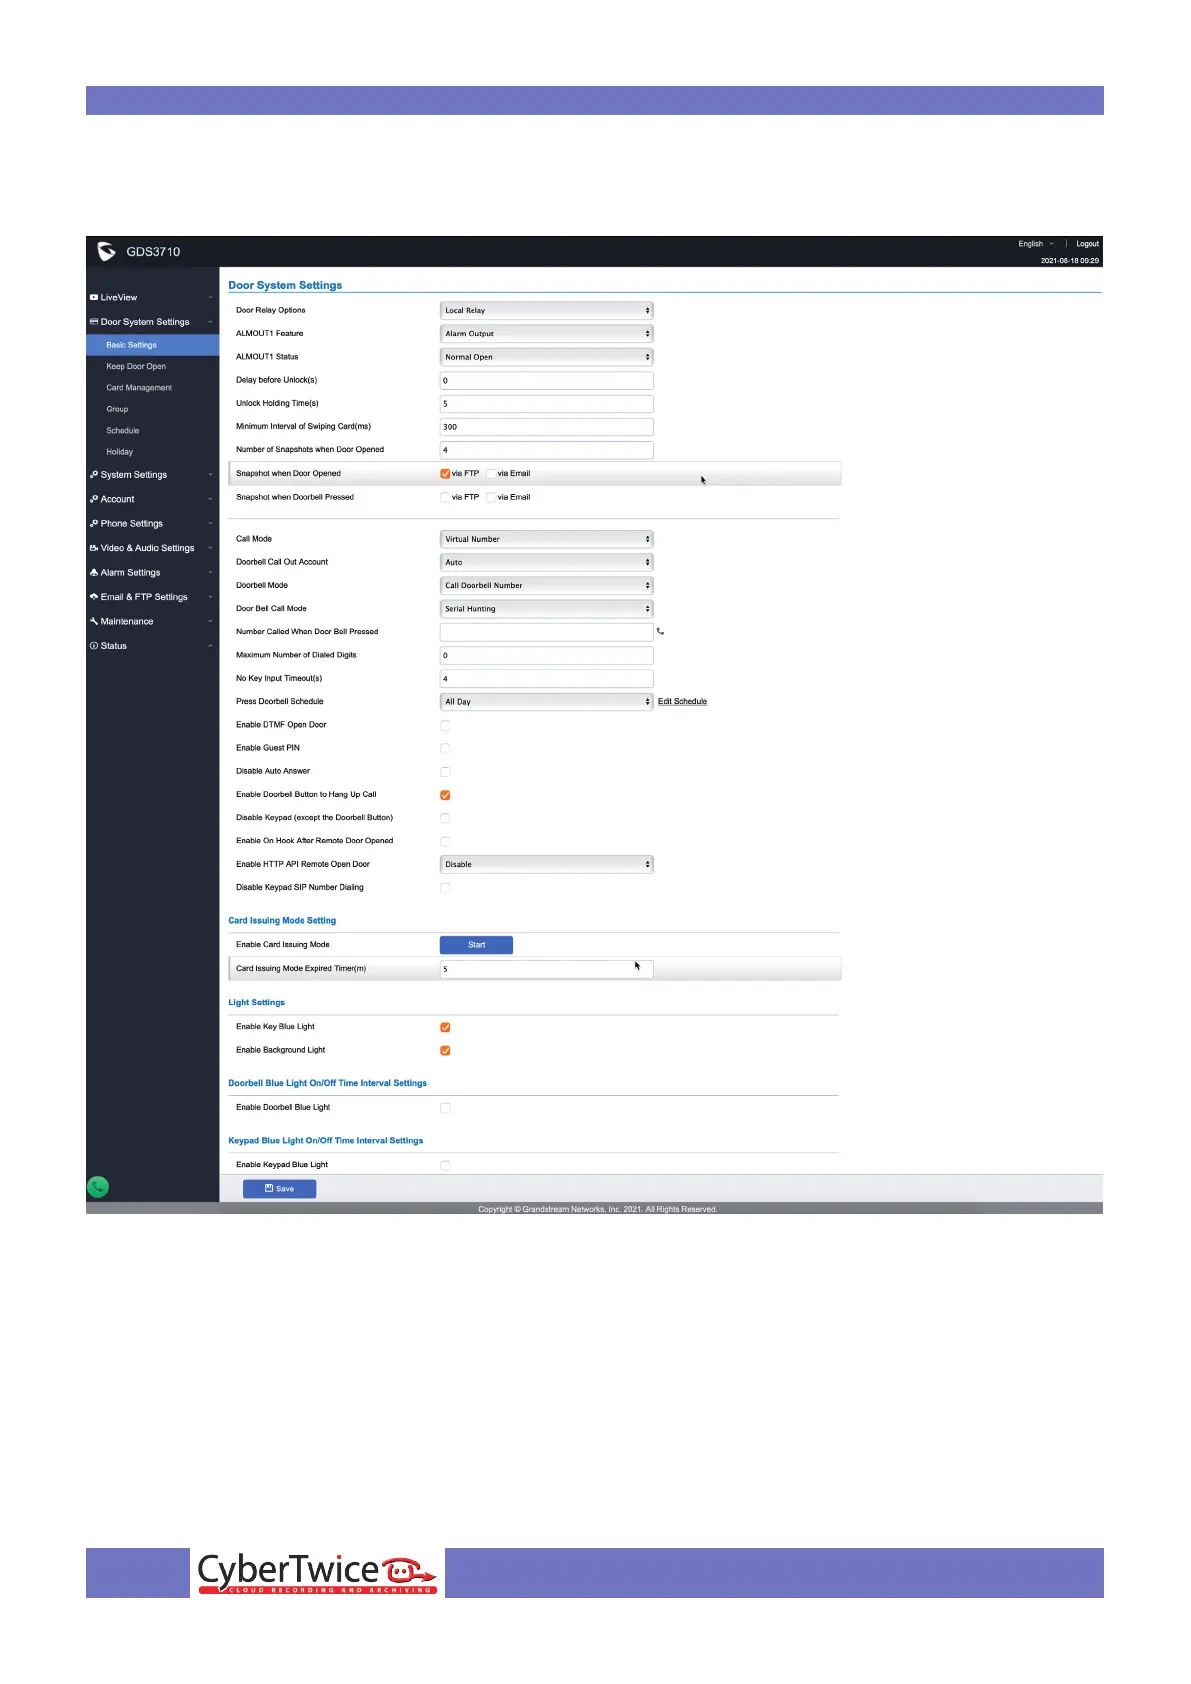Uncheck Enable Key Blue Light
Image resolution: width=1191 pixels, height=1684 pixels.
pyautogui.click(x=445, y=1027)
